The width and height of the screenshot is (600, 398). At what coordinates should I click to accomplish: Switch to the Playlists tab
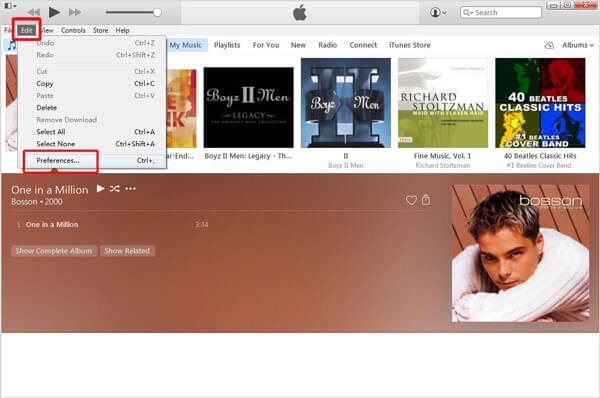click(227, 45)
